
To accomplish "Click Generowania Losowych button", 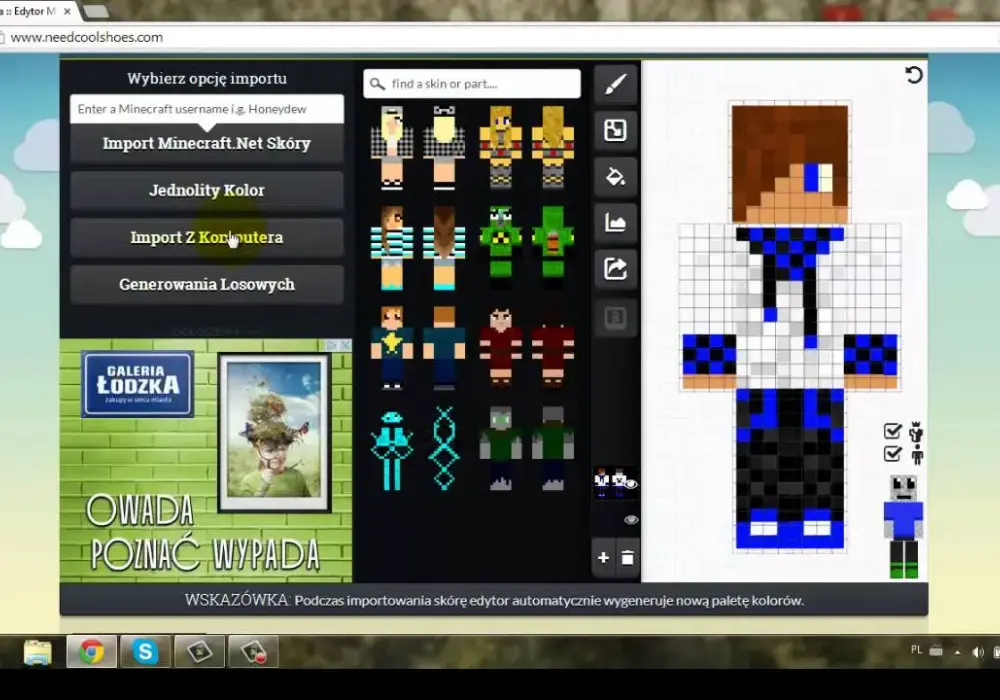I will pos(207,284).
